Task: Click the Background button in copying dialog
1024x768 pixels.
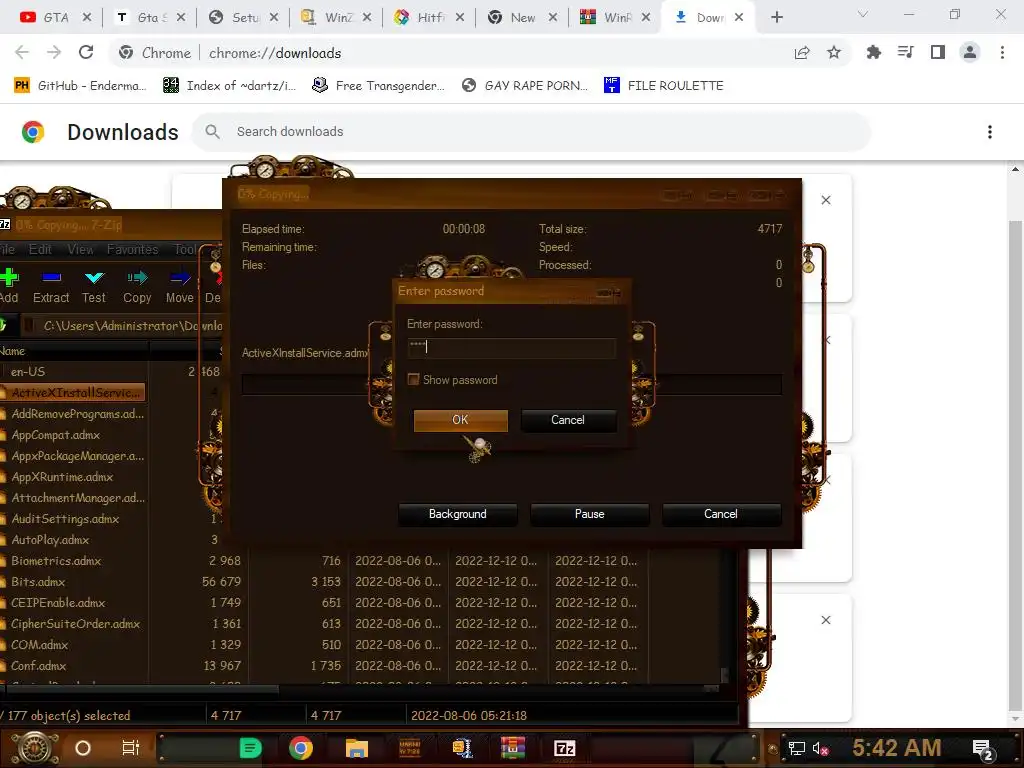Action: point(457,514)
